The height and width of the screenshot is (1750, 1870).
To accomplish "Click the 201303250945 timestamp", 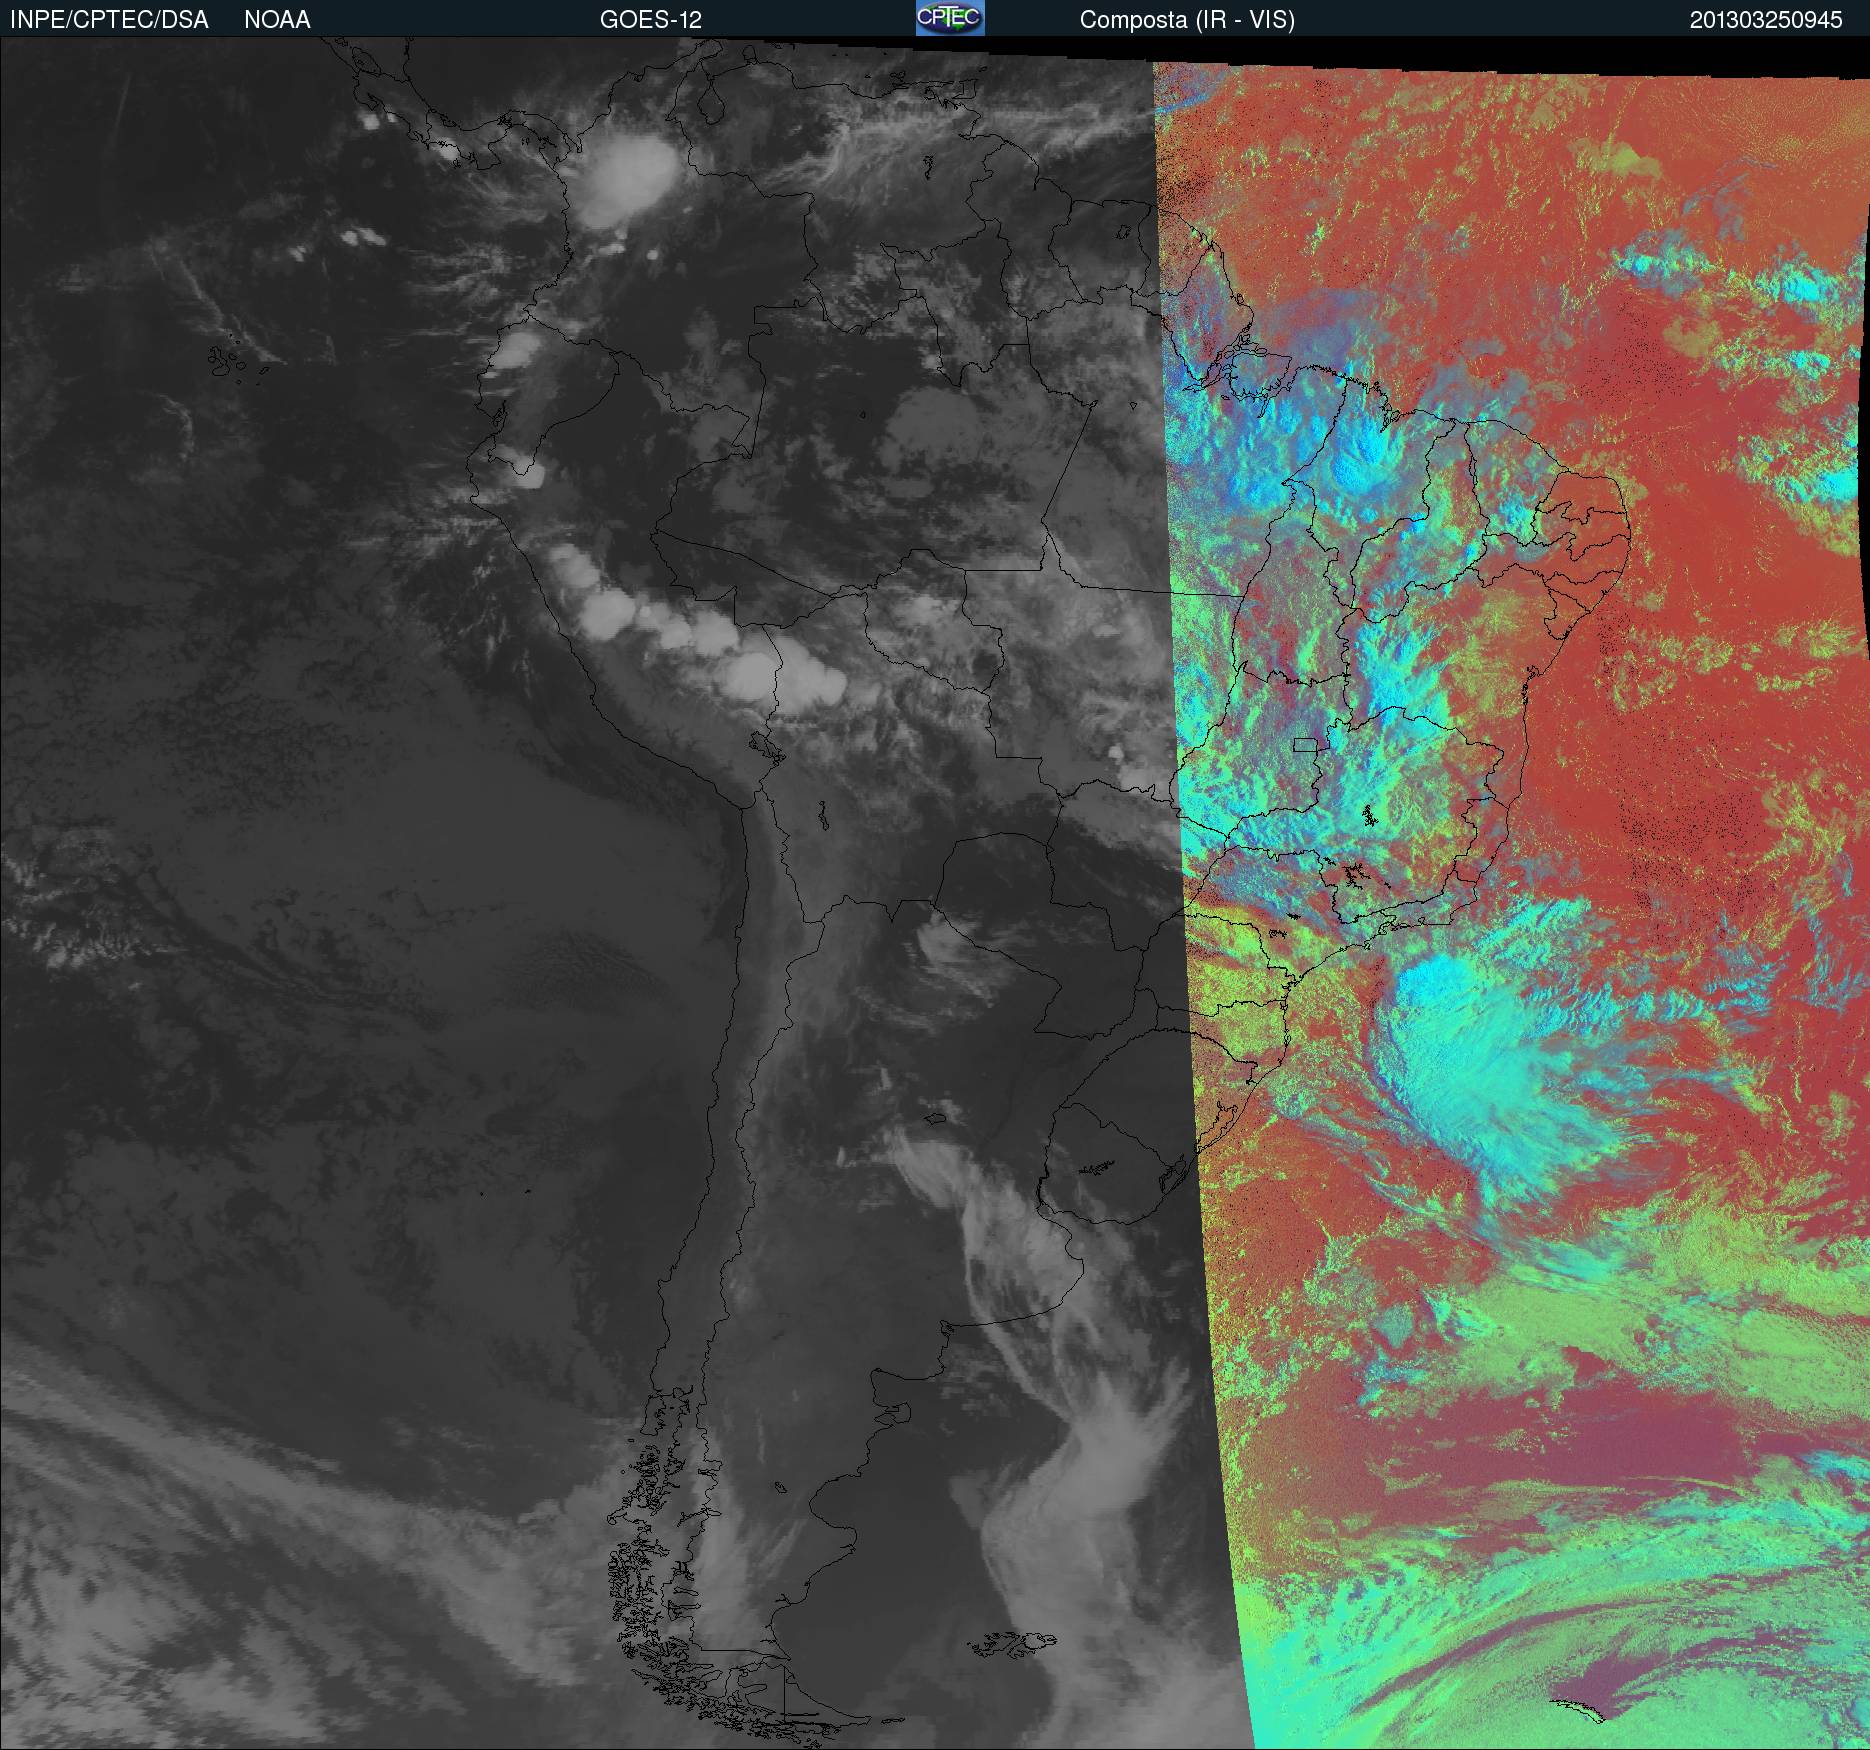I will [x=1766, y=20].
